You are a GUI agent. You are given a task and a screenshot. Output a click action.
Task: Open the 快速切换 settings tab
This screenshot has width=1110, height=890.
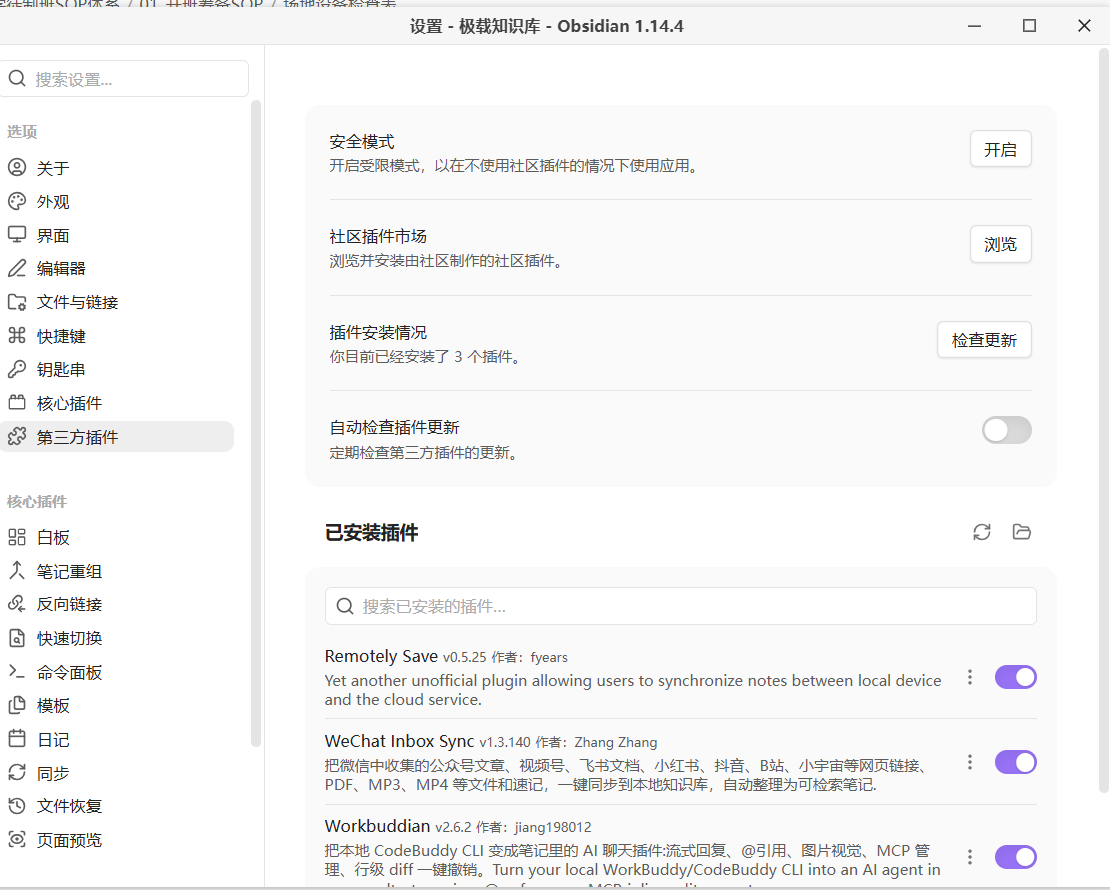[x=117, y=638]
